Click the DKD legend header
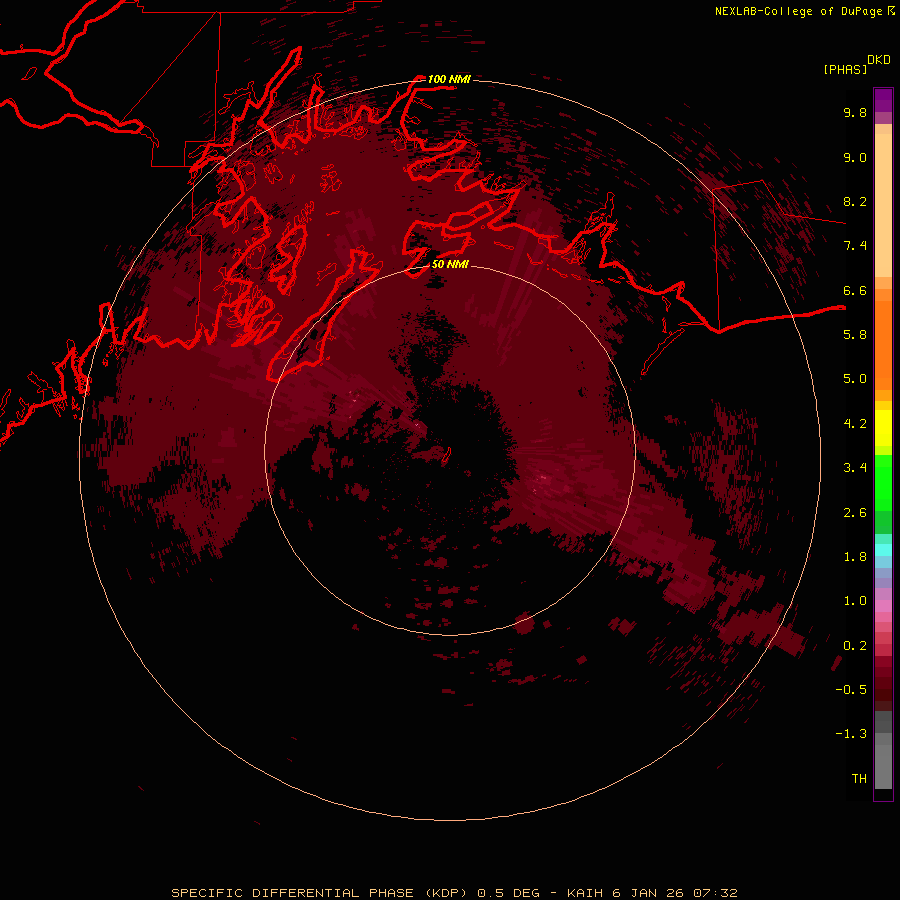The image size is (900, 900). coord(879,60)
